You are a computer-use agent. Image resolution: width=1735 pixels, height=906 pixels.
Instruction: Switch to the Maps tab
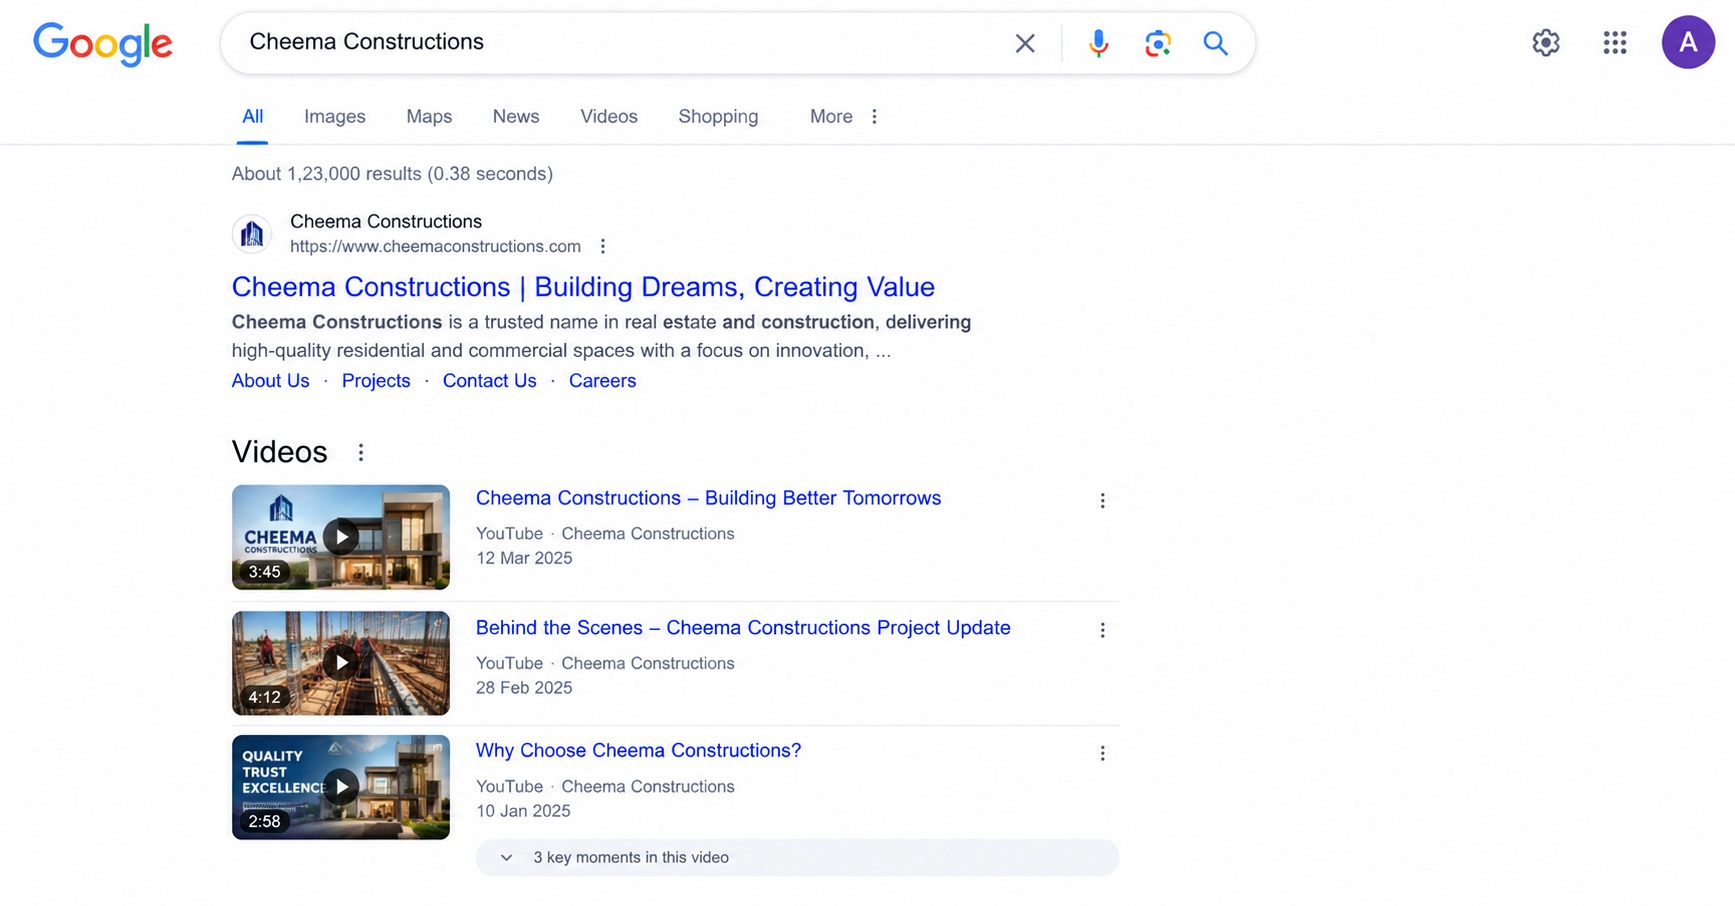[x=429, y=116]
